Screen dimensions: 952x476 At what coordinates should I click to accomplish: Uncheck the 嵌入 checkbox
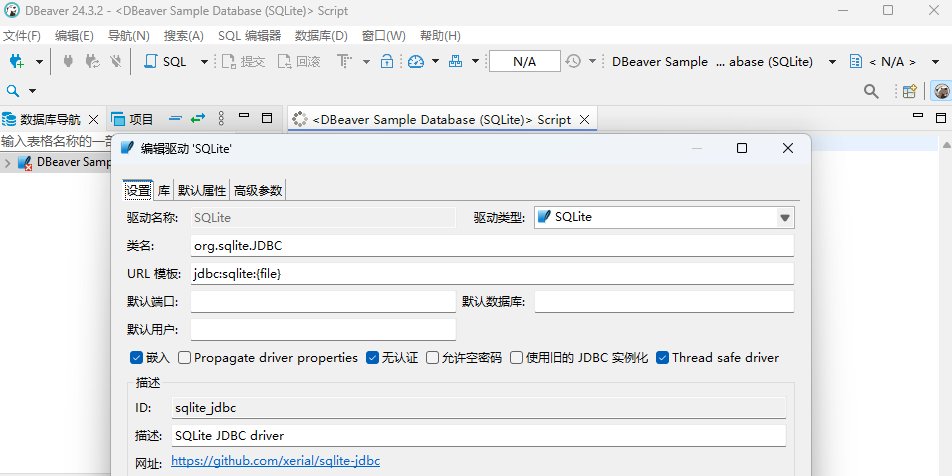click(136, 358)
